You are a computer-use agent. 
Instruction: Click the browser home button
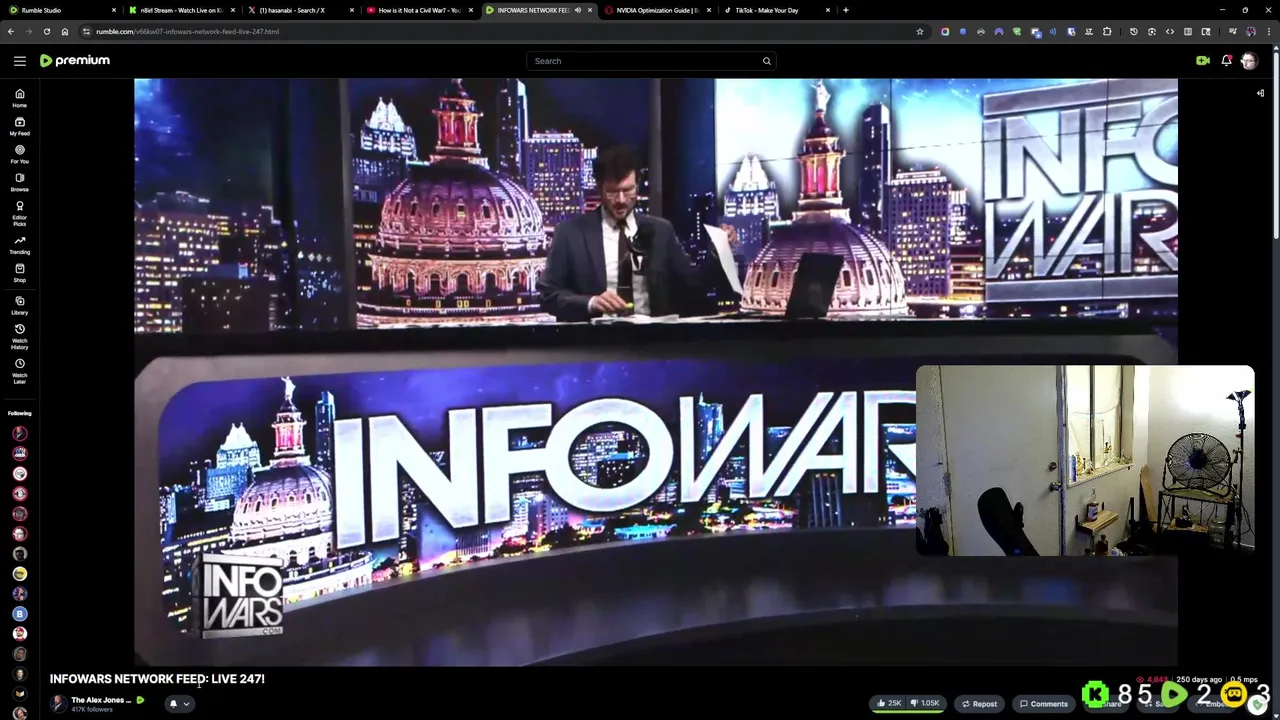click(64, 31)
